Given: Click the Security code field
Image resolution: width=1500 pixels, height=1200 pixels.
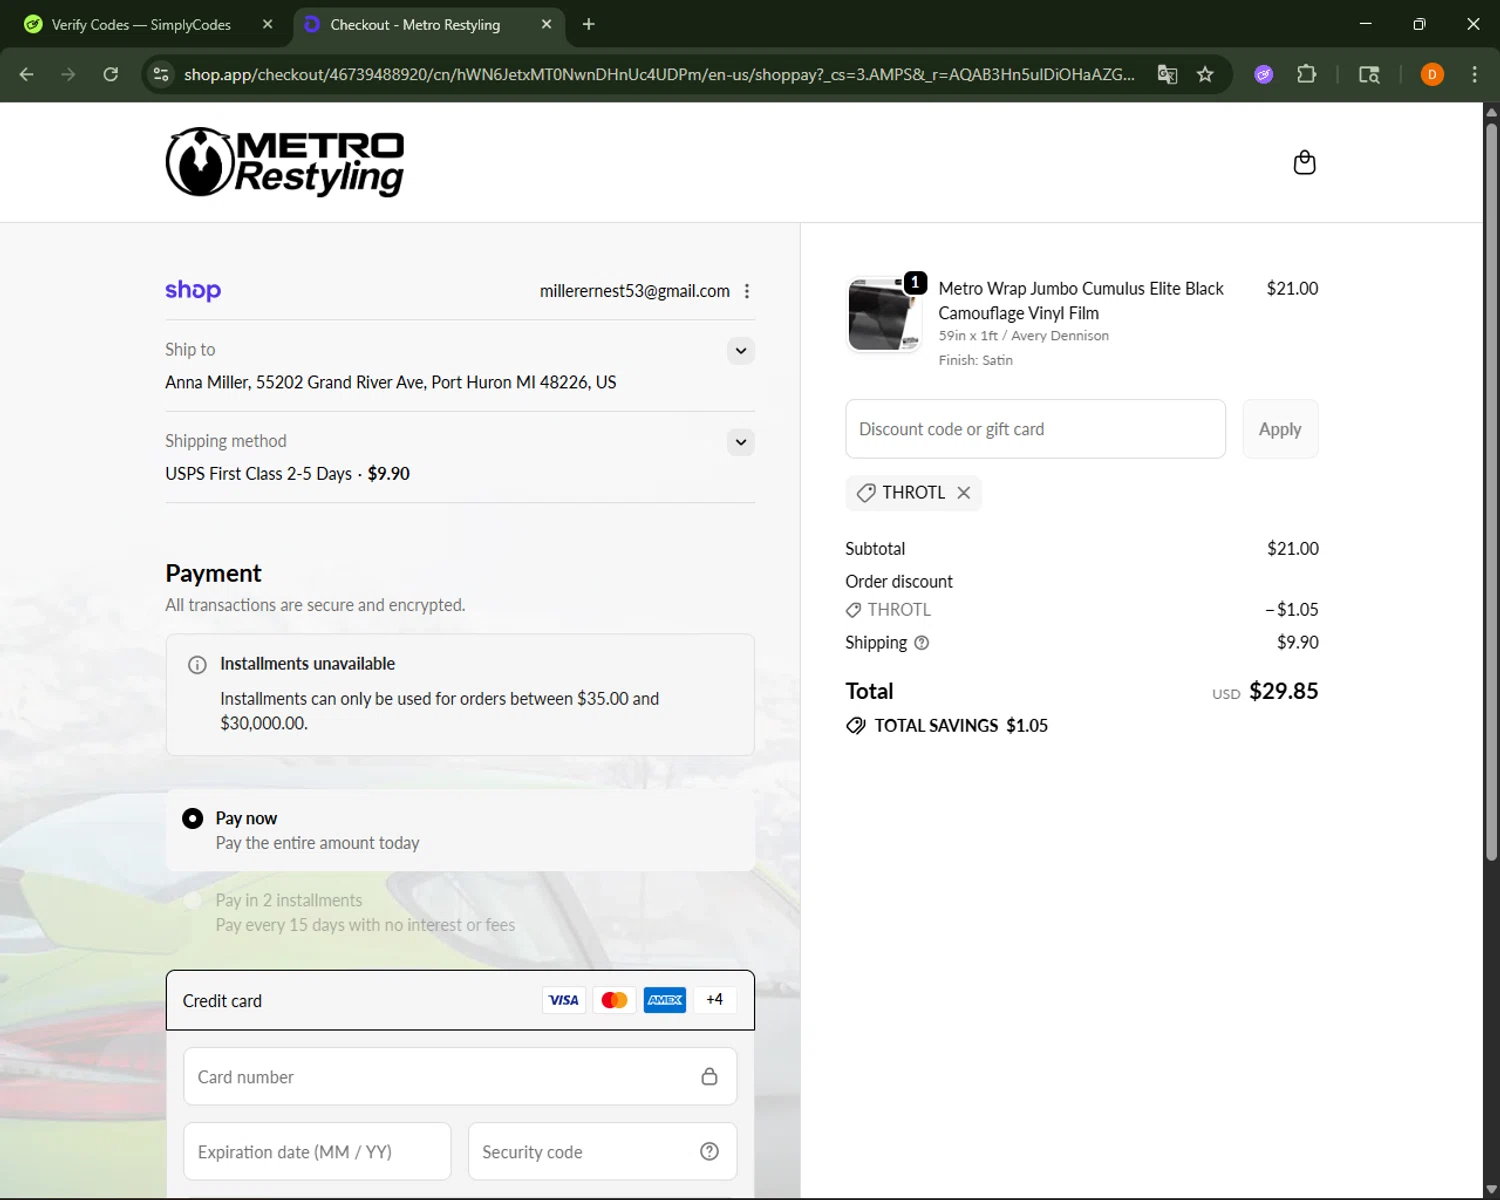Looking at the screenshot, I should click(602, 1151).
